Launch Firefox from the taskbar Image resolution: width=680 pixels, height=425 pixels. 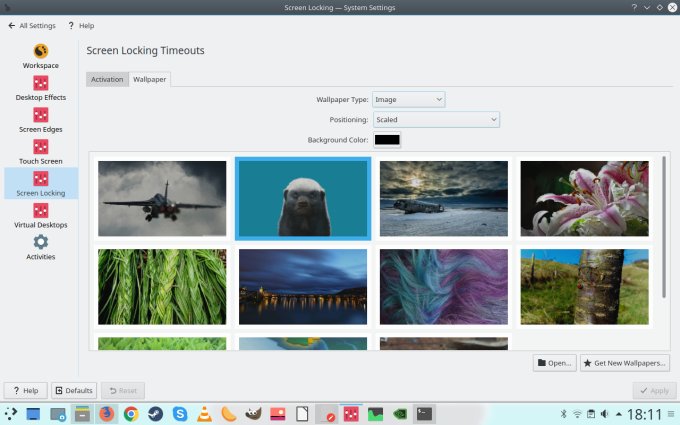106,414
